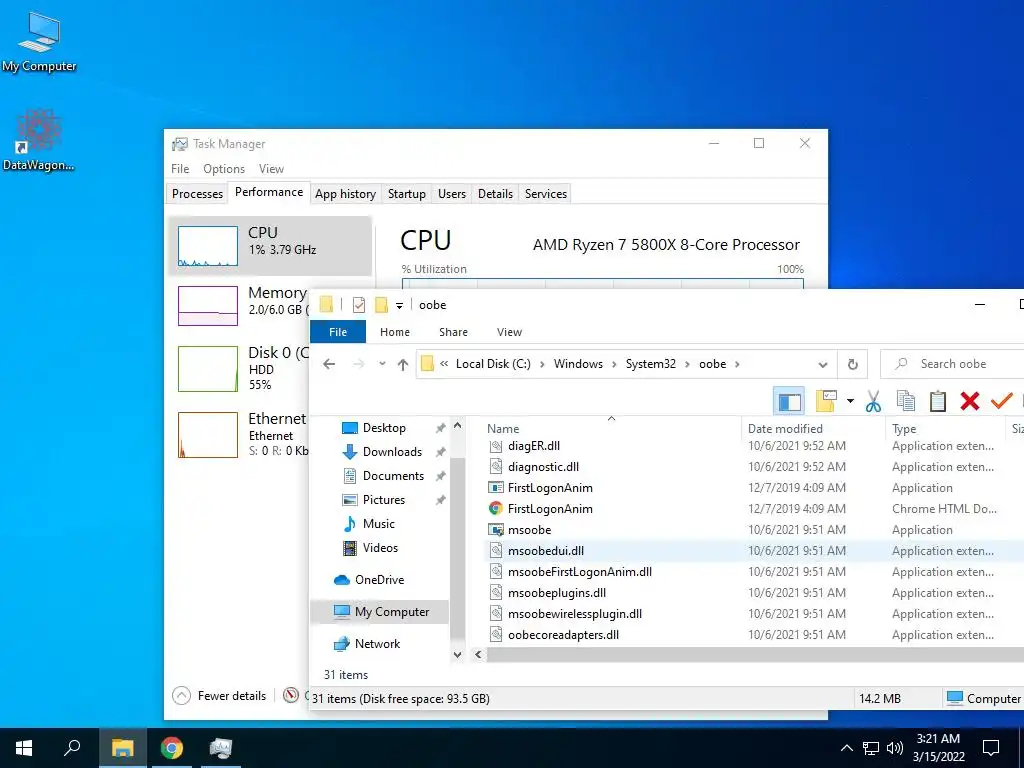Click the orange checkmark icon in toolbar
The image size is (1024, 768).
pyautogui.click(x=1001, y=400)
